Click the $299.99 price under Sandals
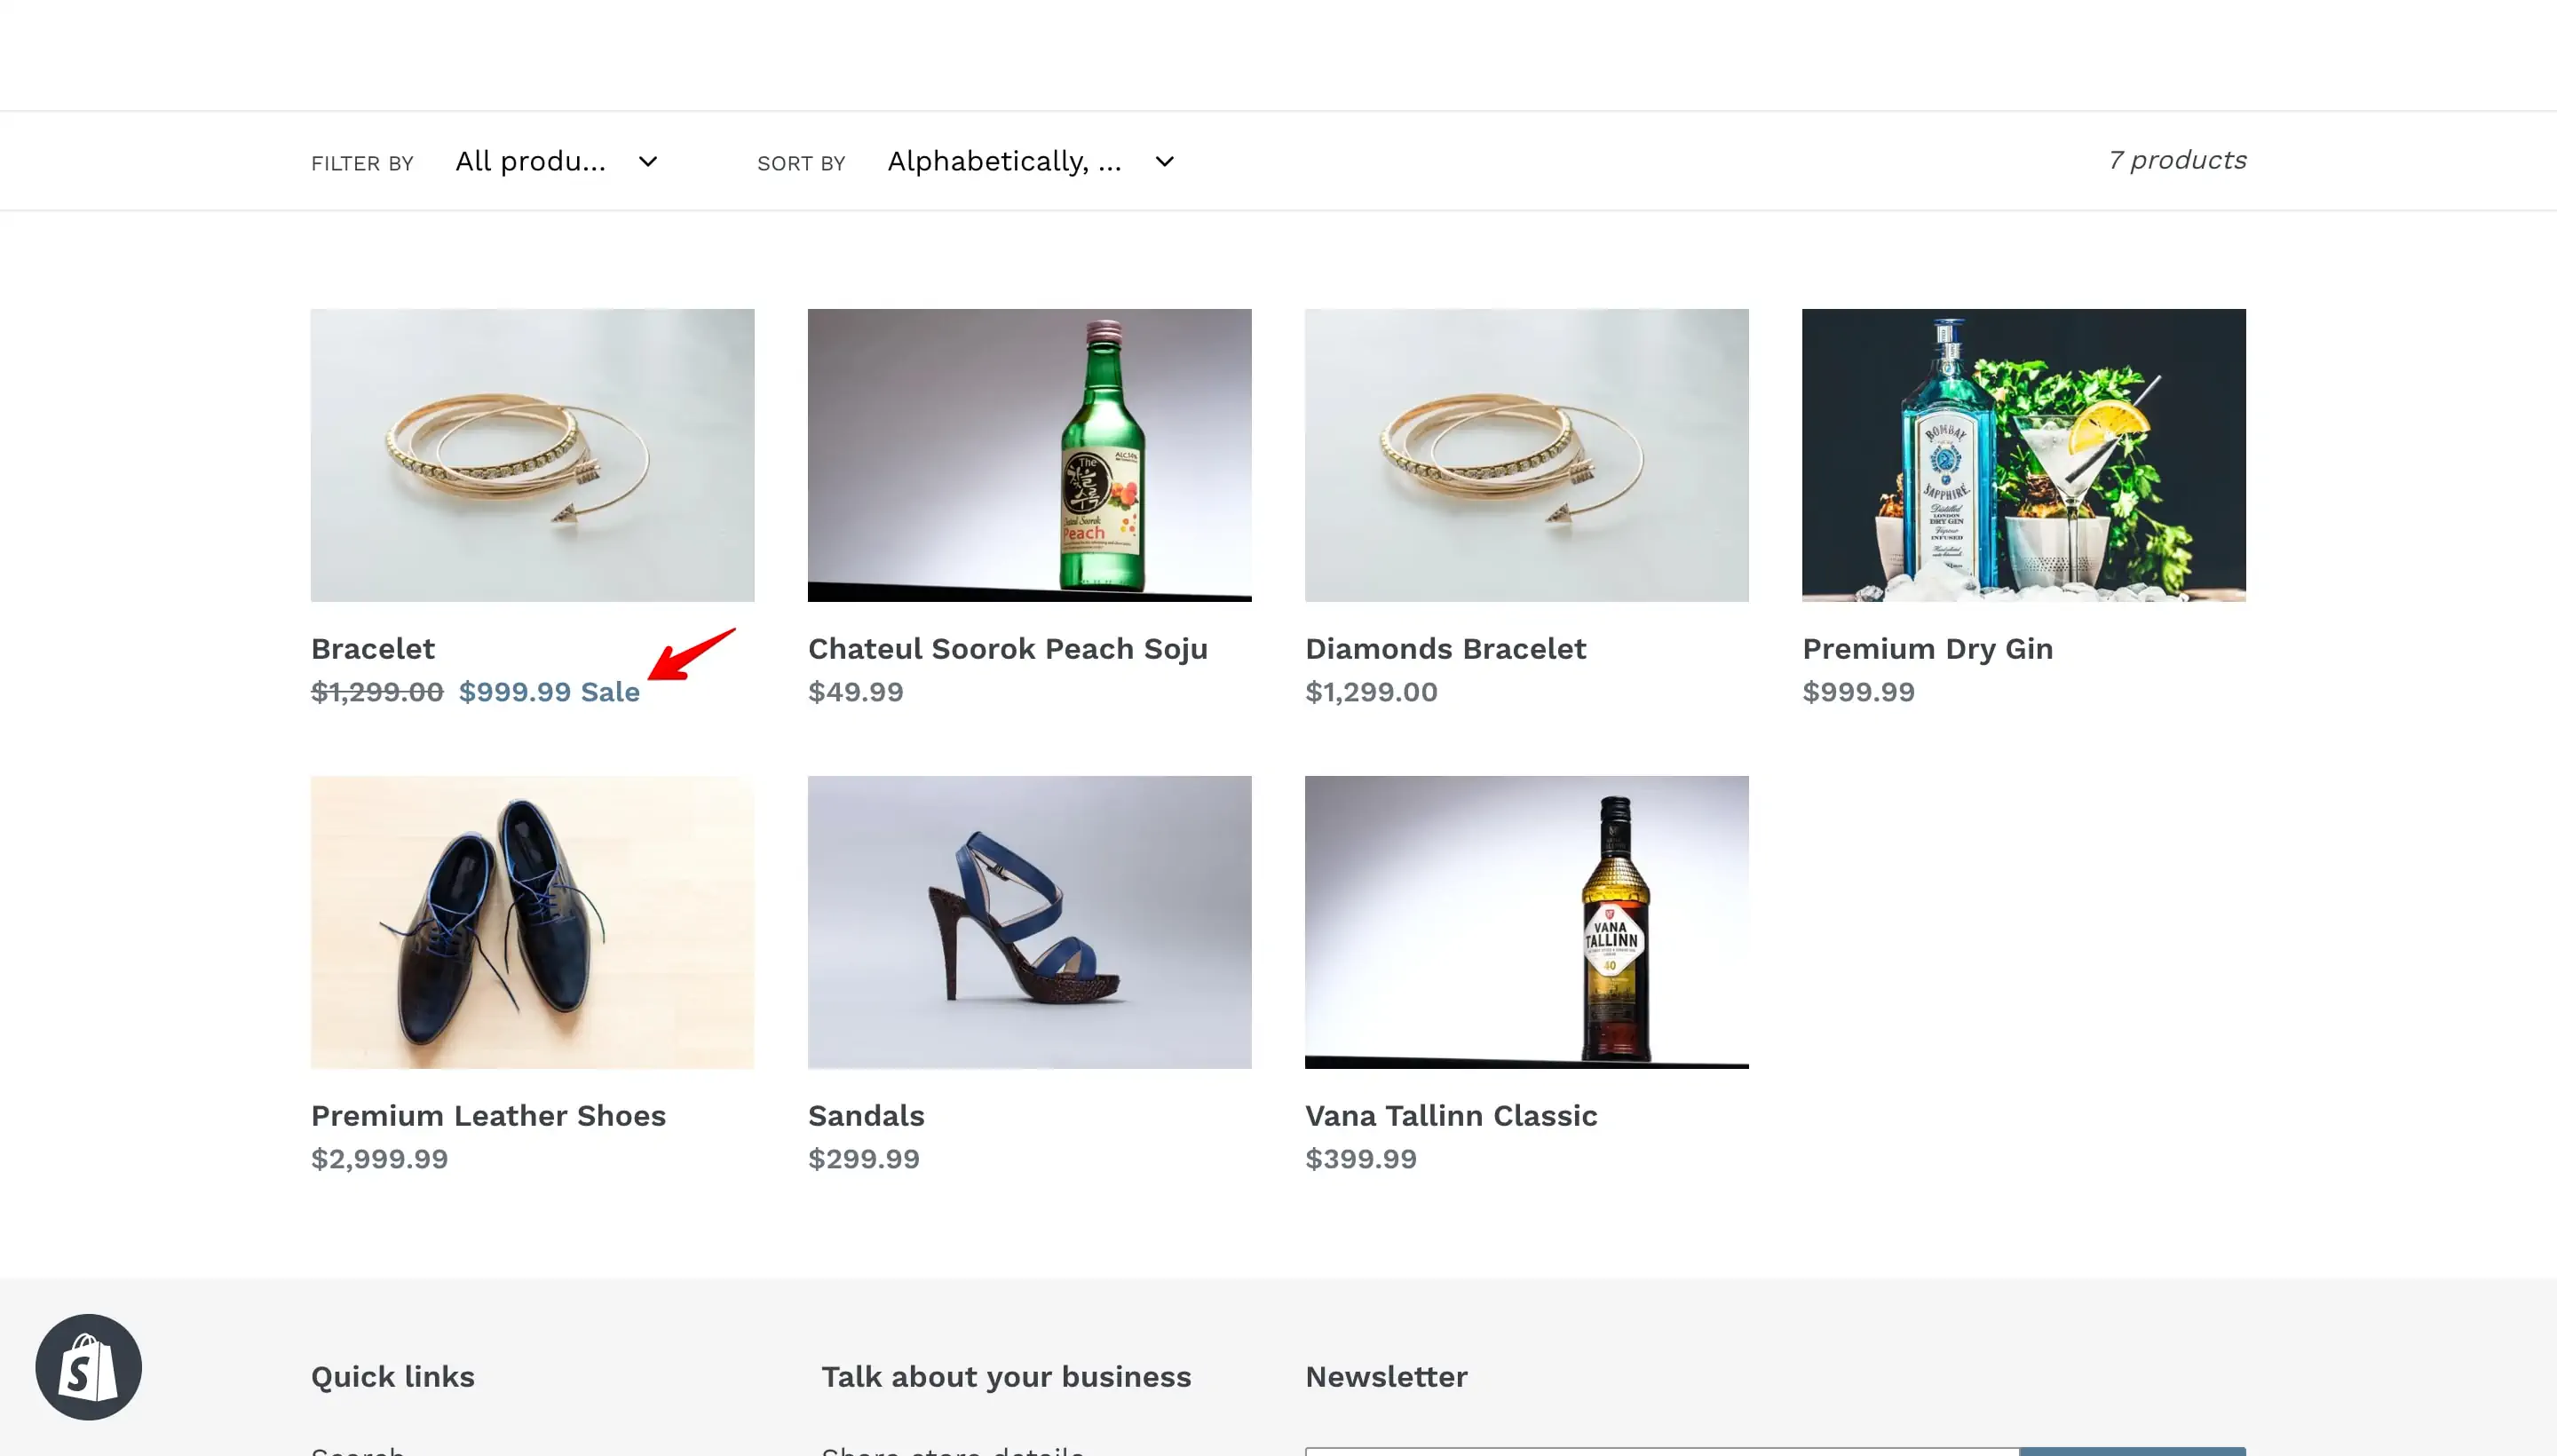 (x=863, y=1159)
